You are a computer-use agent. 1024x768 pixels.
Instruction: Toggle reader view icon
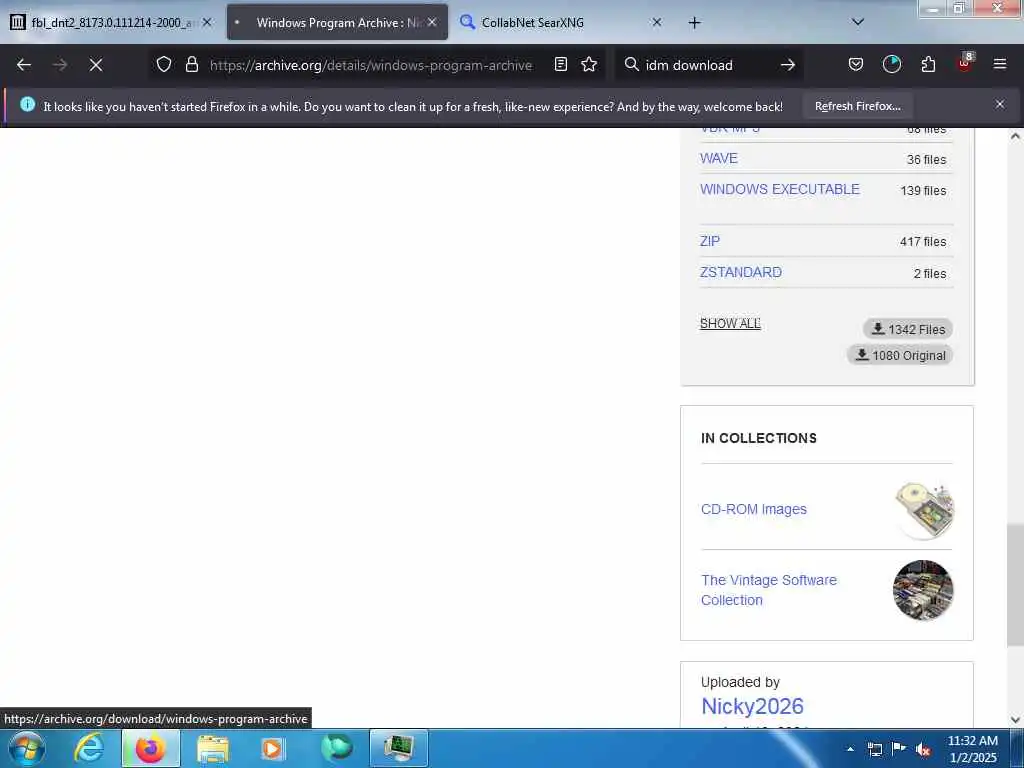point(560,65)
